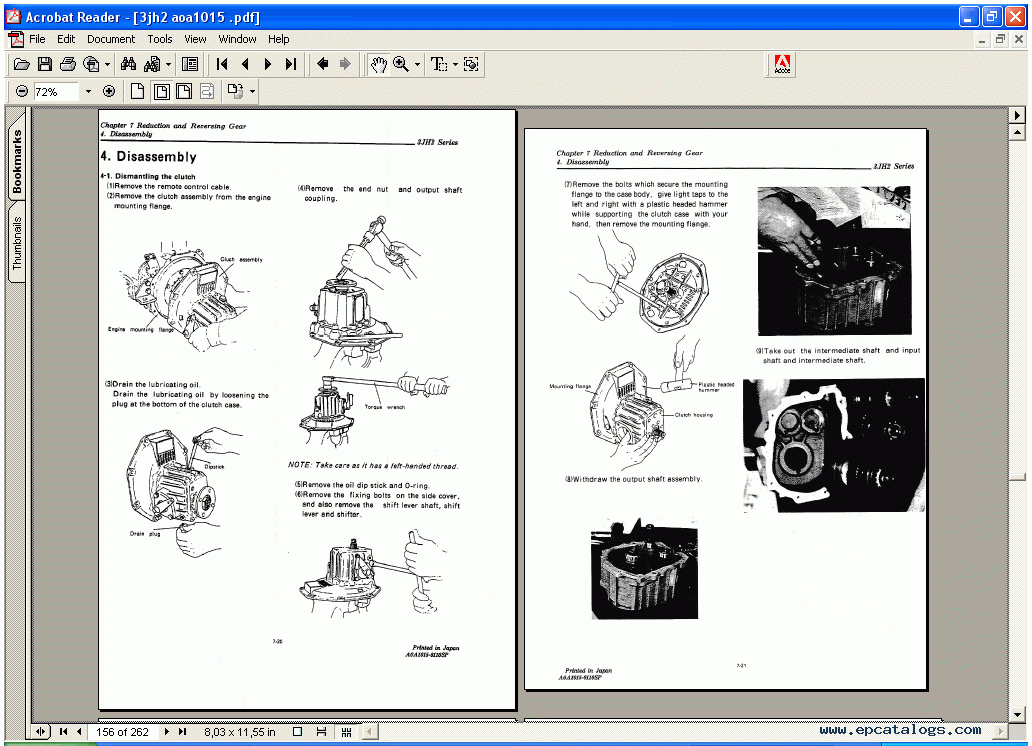This screenshot has height=746, width=1032.
Task: Open the Edit menu
Action: click(x=66, y=40)
